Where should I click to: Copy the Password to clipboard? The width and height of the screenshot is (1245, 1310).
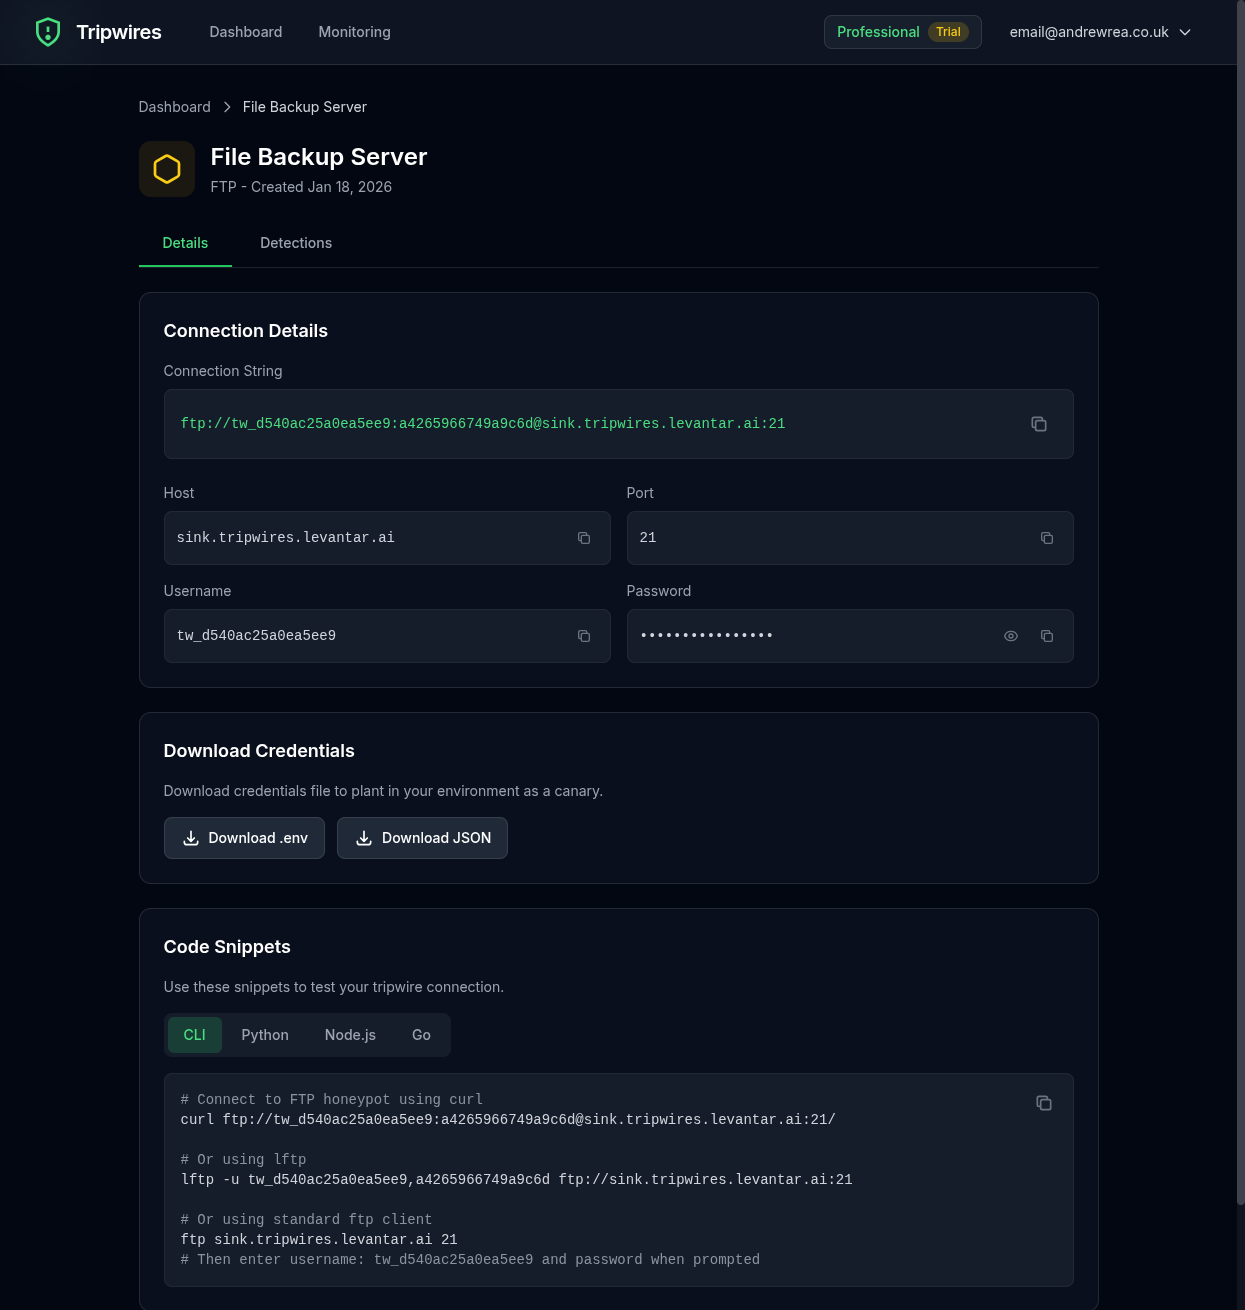(1047, 636)
